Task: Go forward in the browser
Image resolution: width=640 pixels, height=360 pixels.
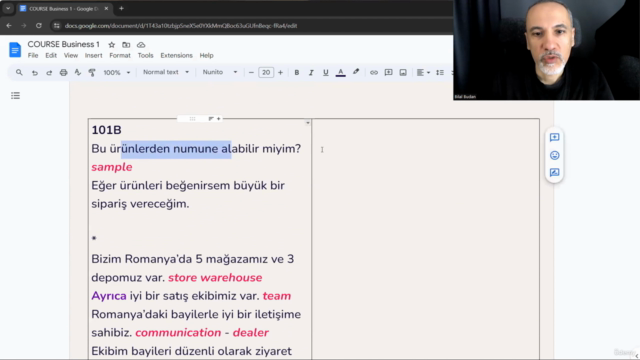Action: tap(24, 26)
